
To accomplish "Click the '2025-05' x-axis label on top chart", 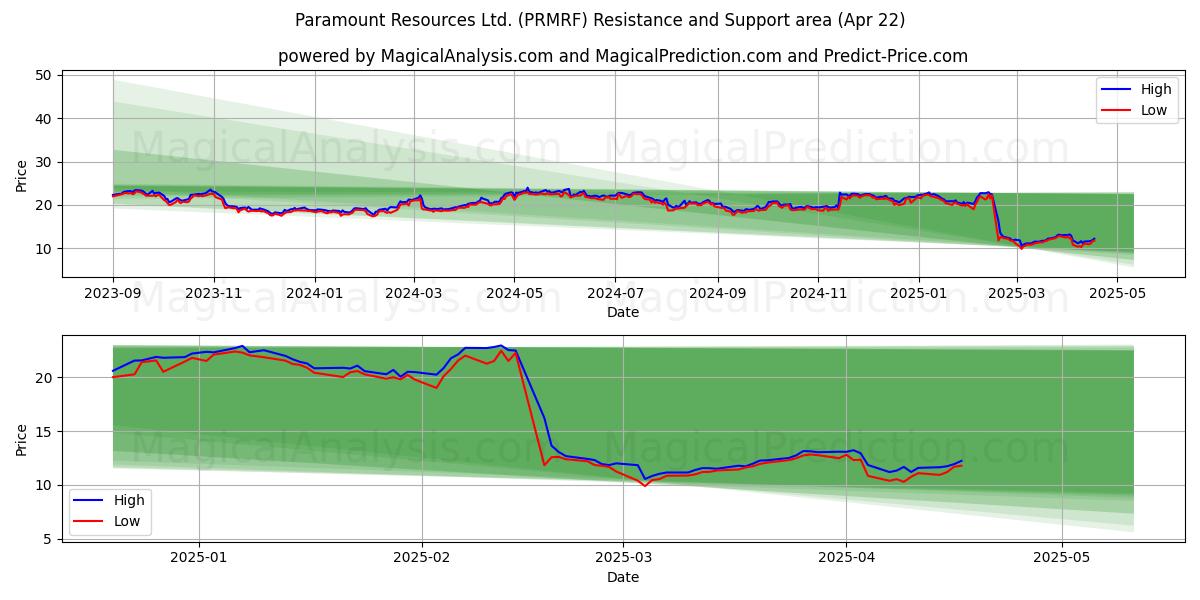I will click(x=1117, y=295).
